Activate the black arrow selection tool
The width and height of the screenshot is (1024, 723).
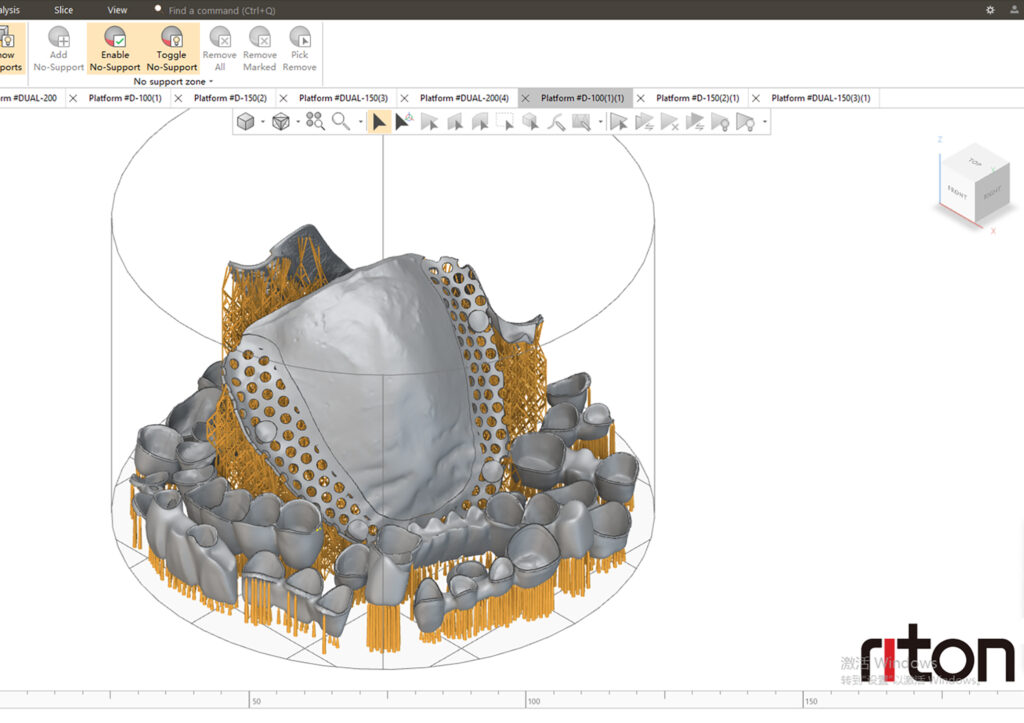point(379,122)
